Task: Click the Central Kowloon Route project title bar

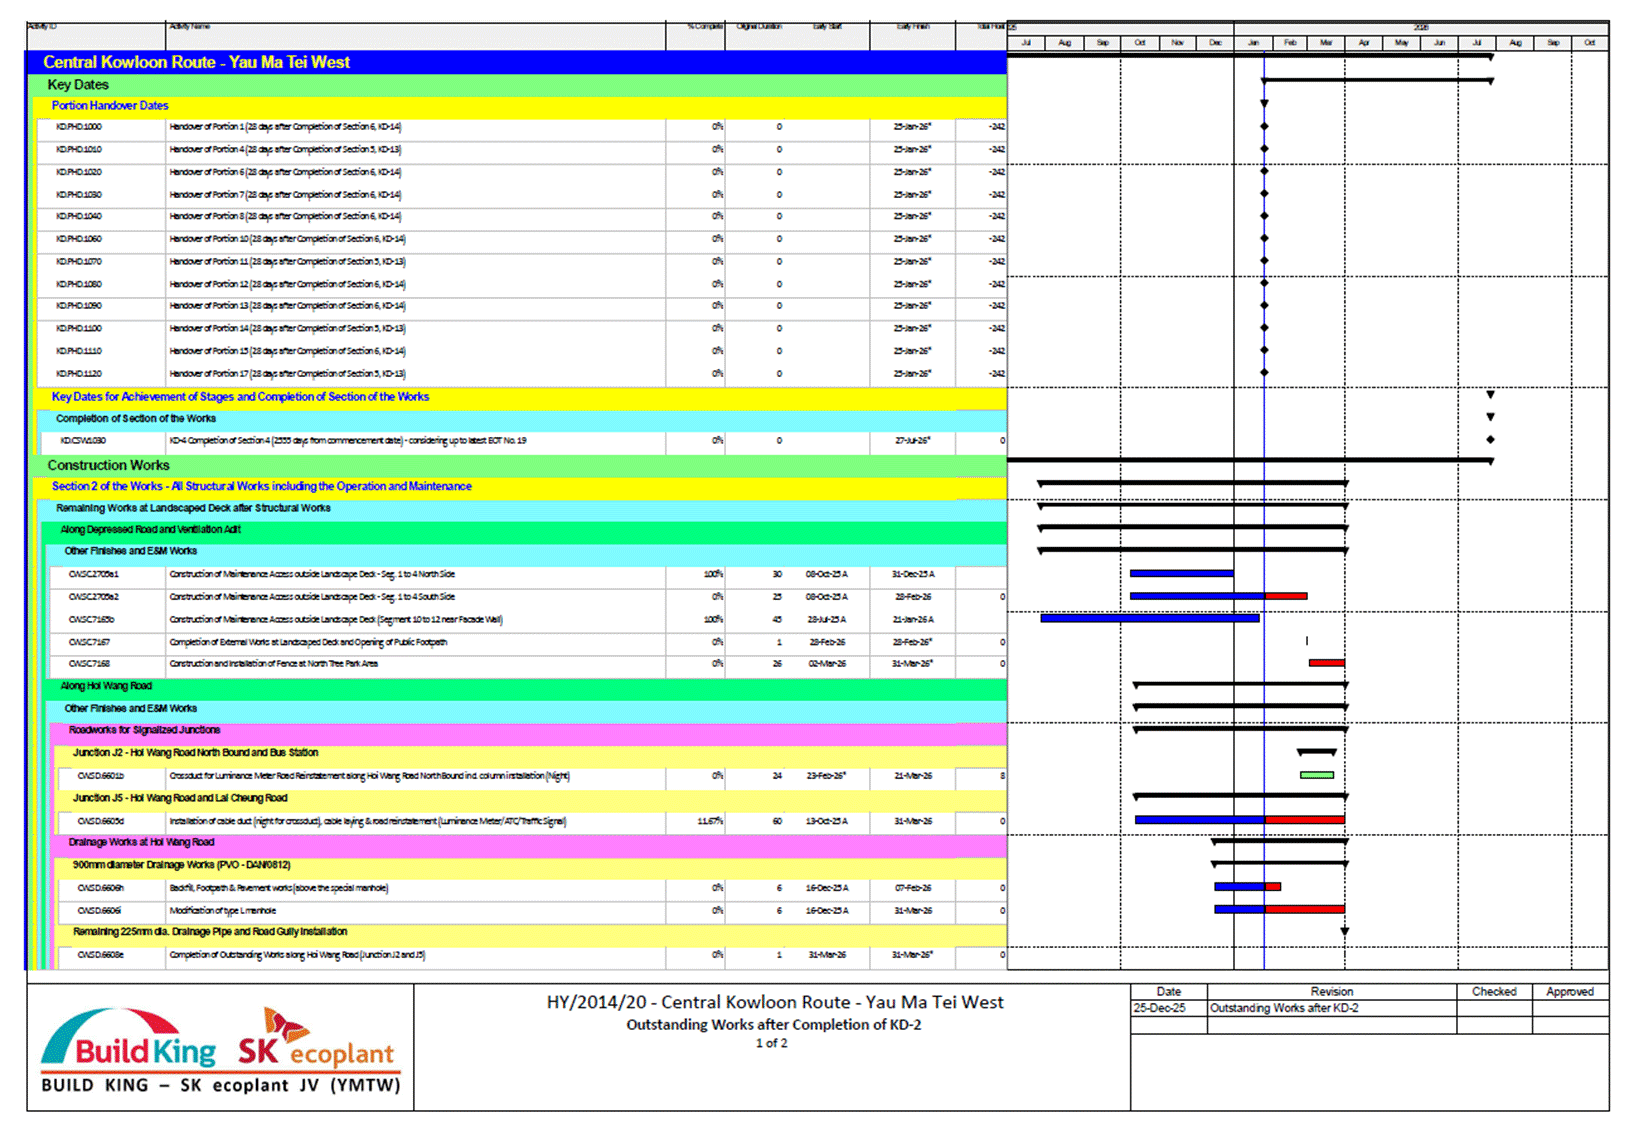Action: coord(196,62)
